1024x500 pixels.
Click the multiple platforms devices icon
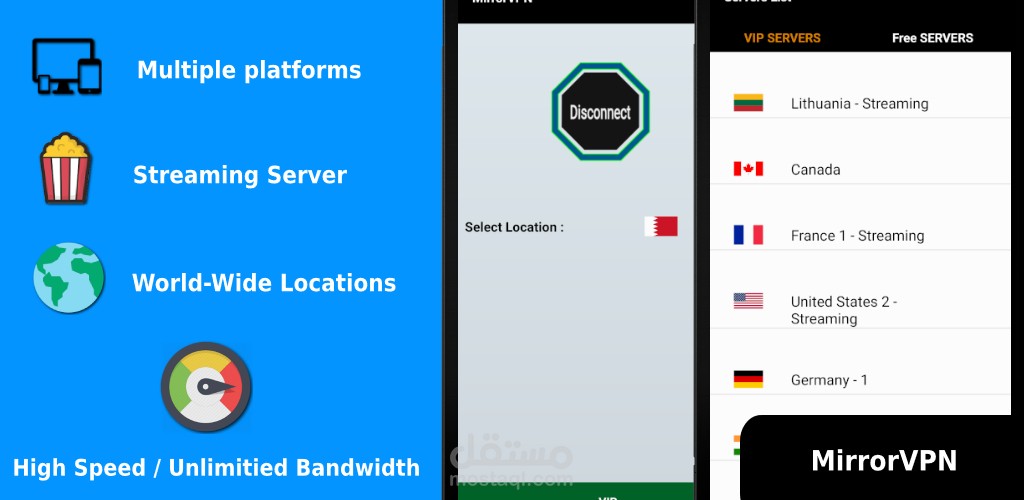pos(67,67)
